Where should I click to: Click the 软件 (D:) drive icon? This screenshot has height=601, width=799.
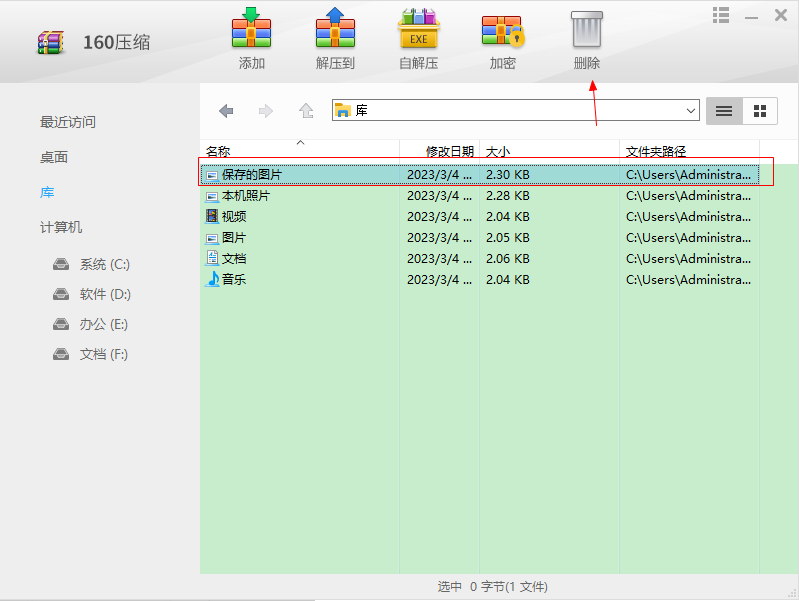tap(61, 294)
